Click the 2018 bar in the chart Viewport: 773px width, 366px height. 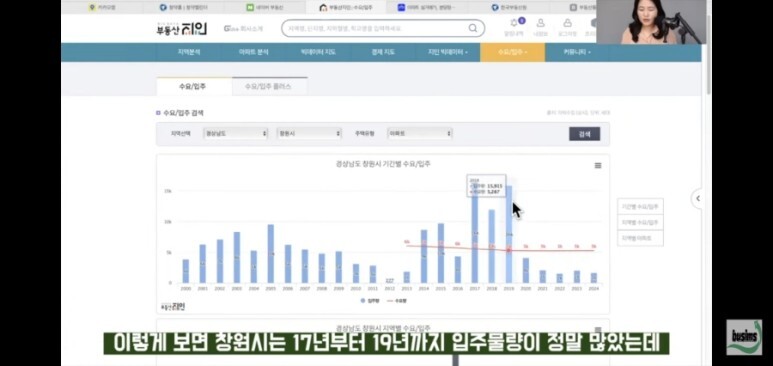pyautogui.click(x=492, y=246)
